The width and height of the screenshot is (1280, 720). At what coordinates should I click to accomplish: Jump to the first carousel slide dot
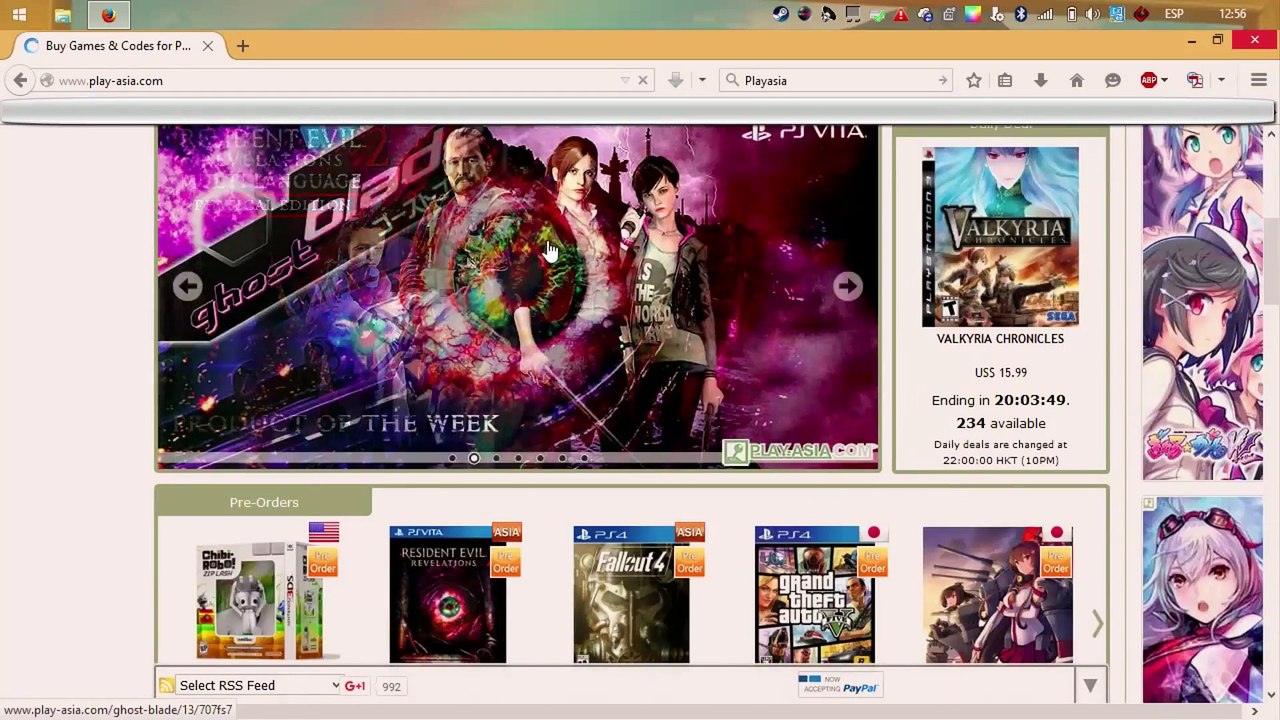pos(452,459)
